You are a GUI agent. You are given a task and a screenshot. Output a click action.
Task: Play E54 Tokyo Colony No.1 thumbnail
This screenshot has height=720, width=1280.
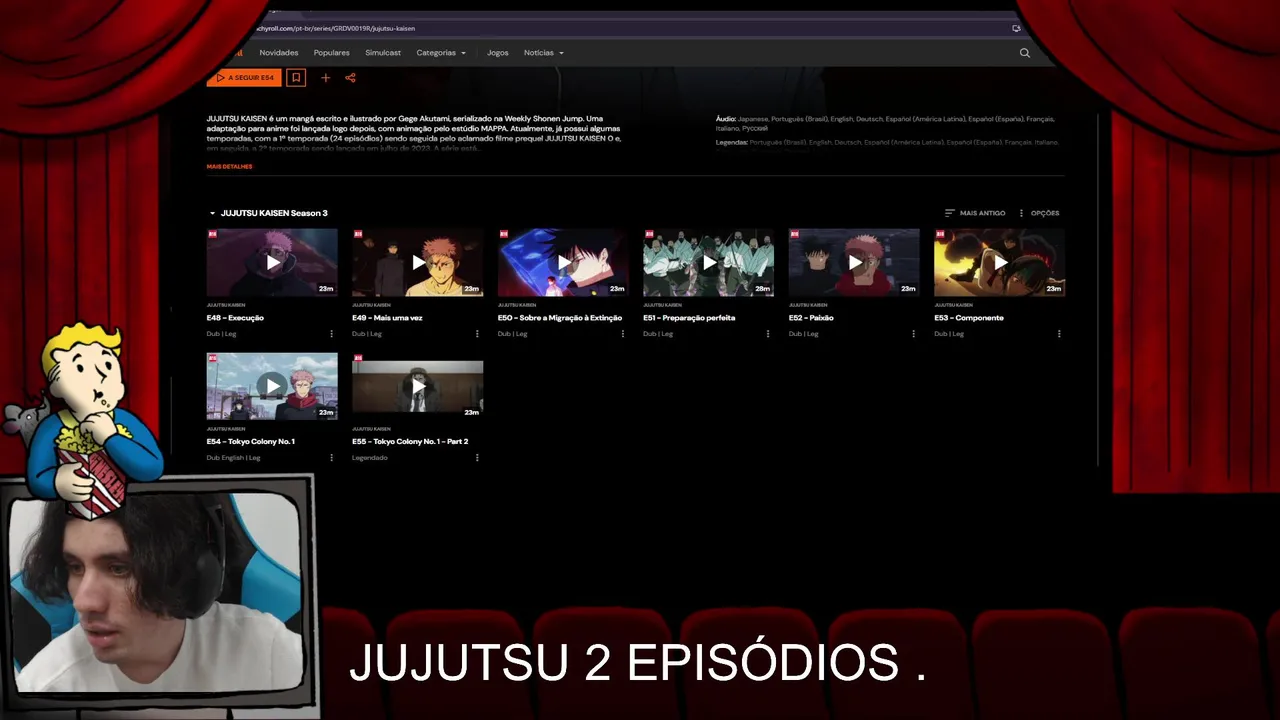[x=272, y=386]
